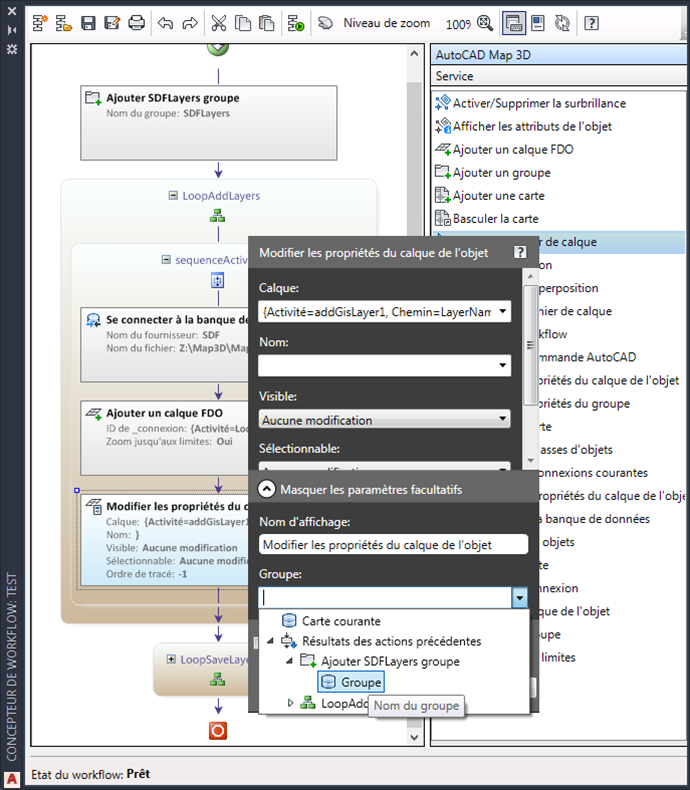Select the Se connecter à la banque activity
The image size is (690, 790).
tap(165, 345)
